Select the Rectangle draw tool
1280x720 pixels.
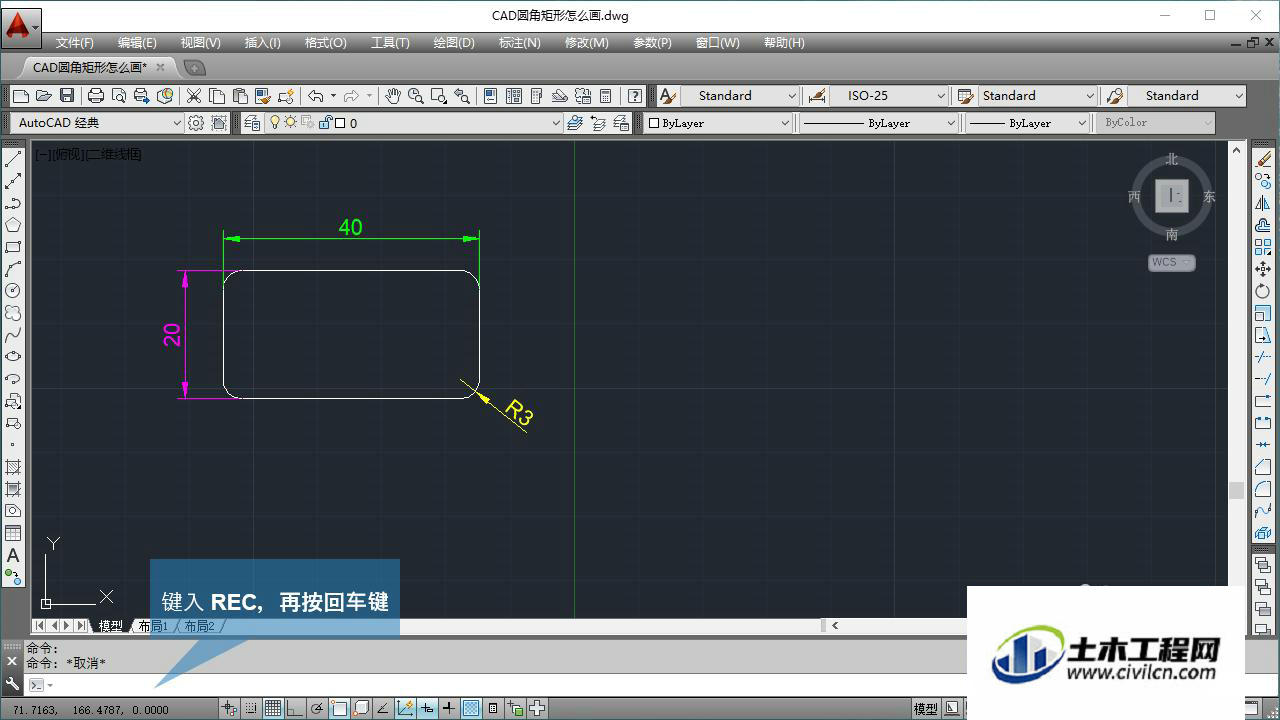pos(13,247)
